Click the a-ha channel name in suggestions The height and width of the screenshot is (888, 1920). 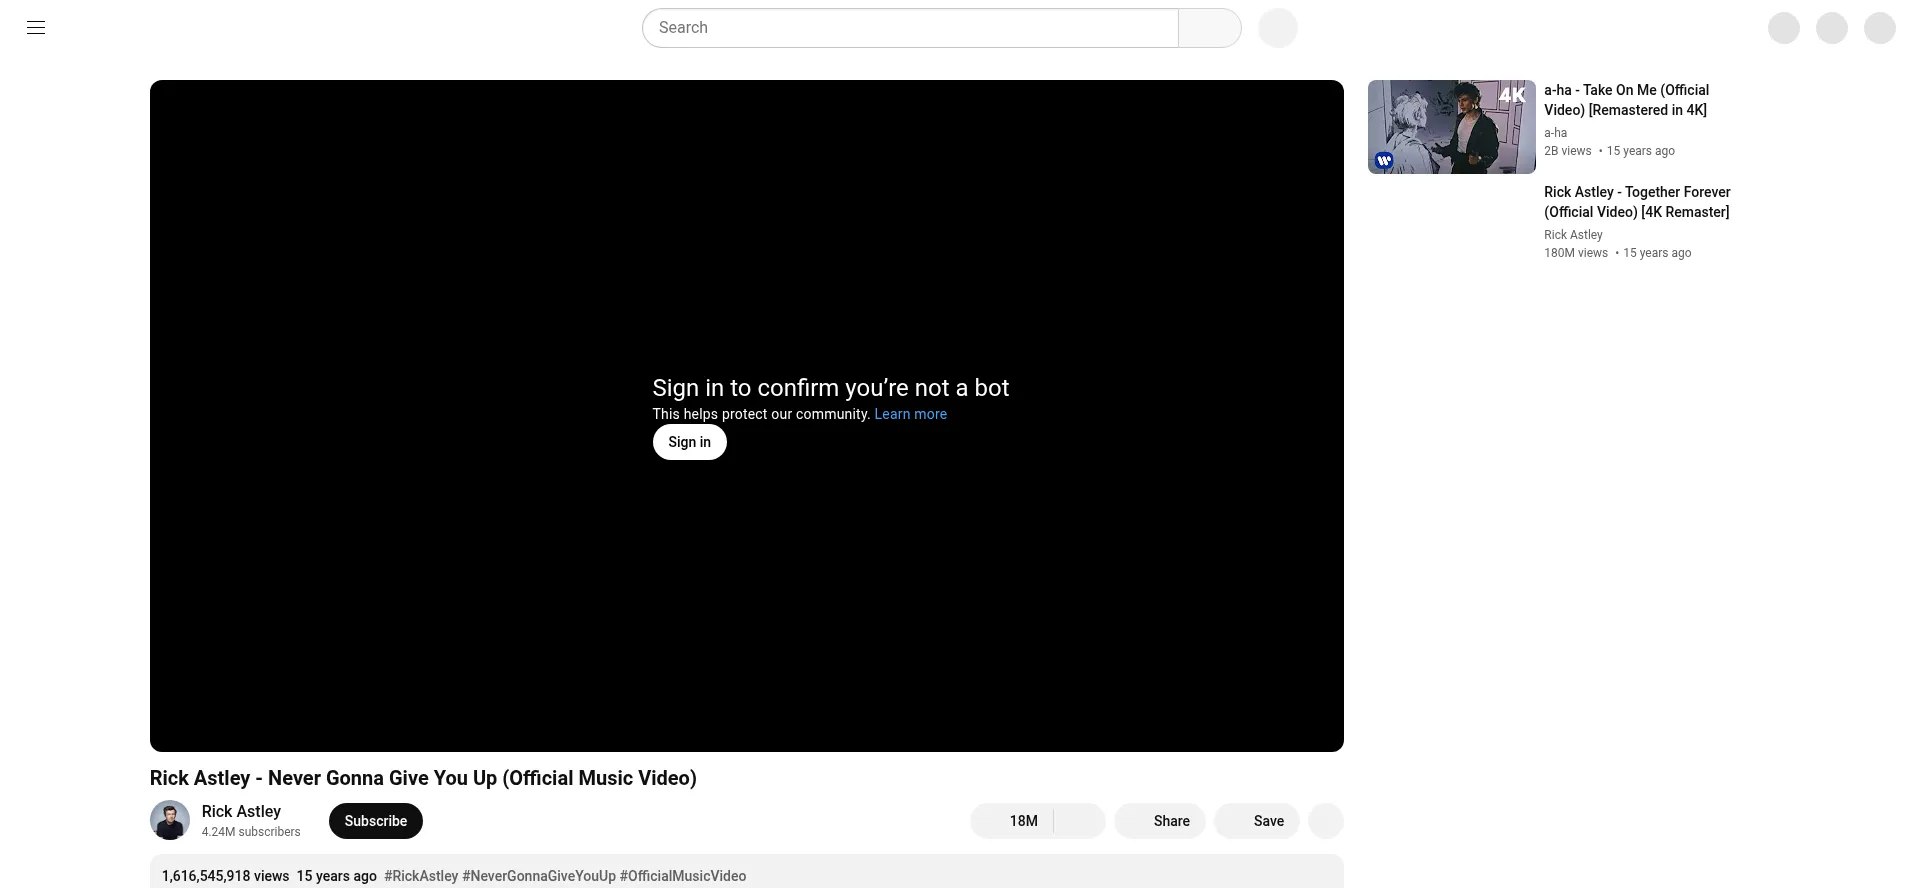pos(1556,133)
